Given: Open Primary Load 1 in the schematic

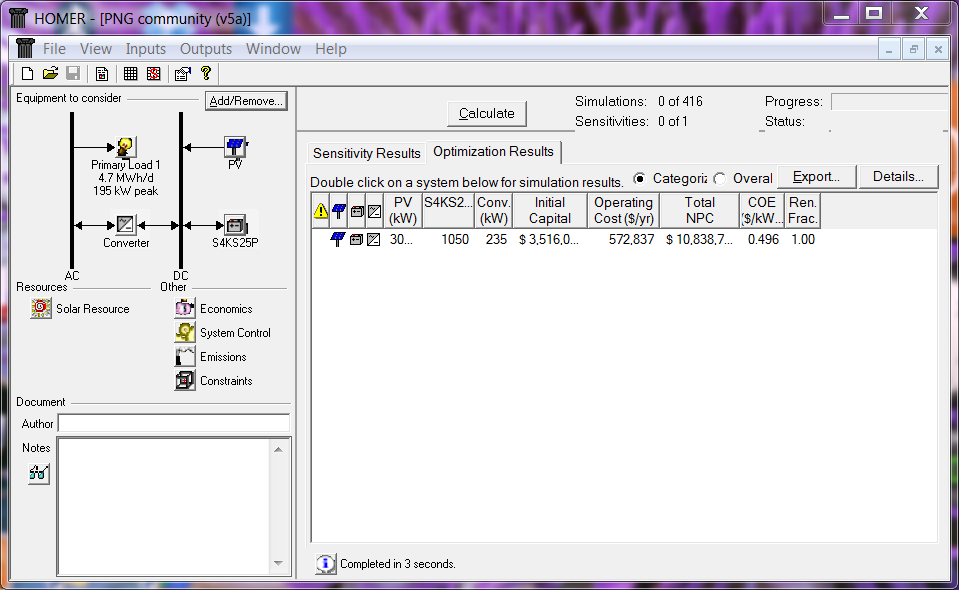Looking at the screenshot, I should coord(127,147).
